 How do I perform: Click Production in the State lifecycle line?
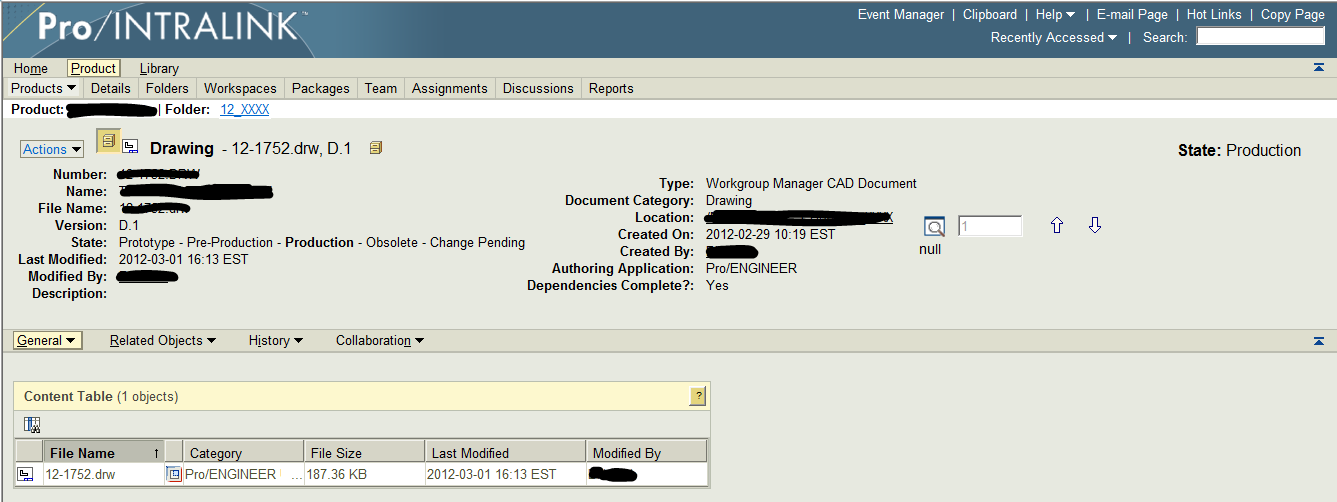coord(319,242)
